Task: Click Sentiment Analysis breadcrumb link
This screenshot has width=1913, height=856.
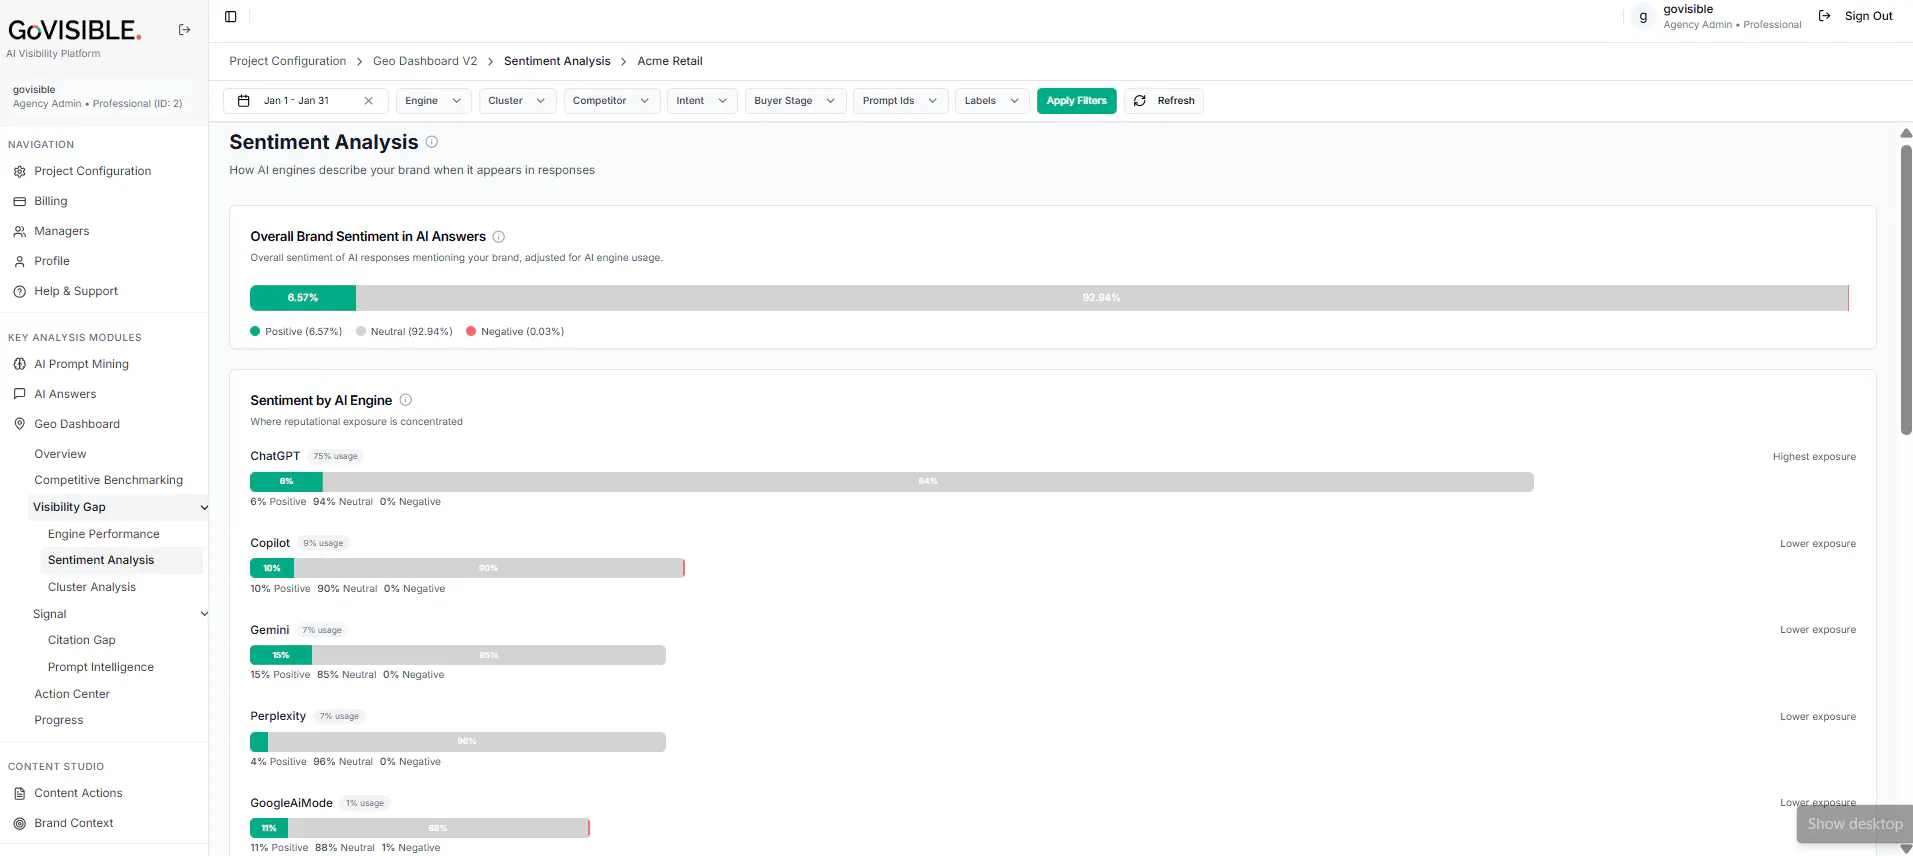Action: coord(557,61)
